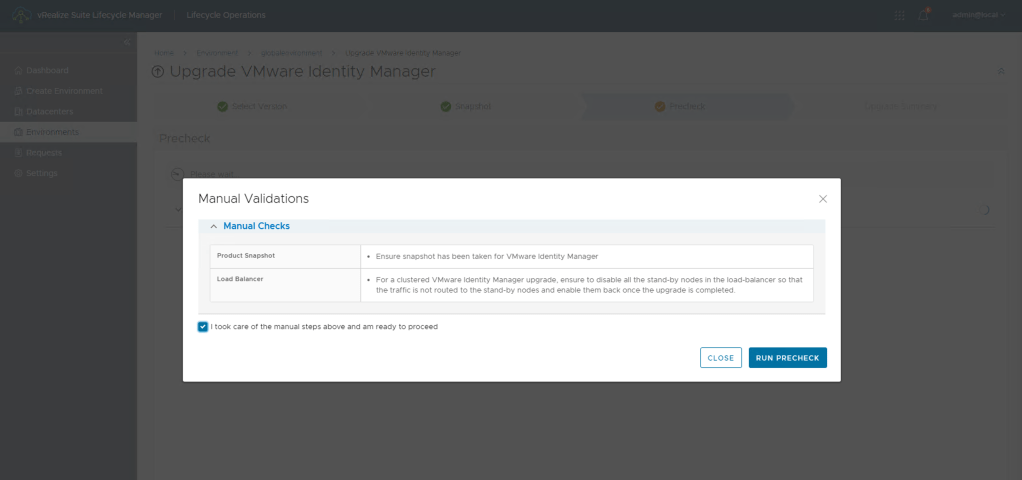Click the Settings gear icon in sidebar
1022x480 pixels.
pyautogui.click(x=18, y=173)
